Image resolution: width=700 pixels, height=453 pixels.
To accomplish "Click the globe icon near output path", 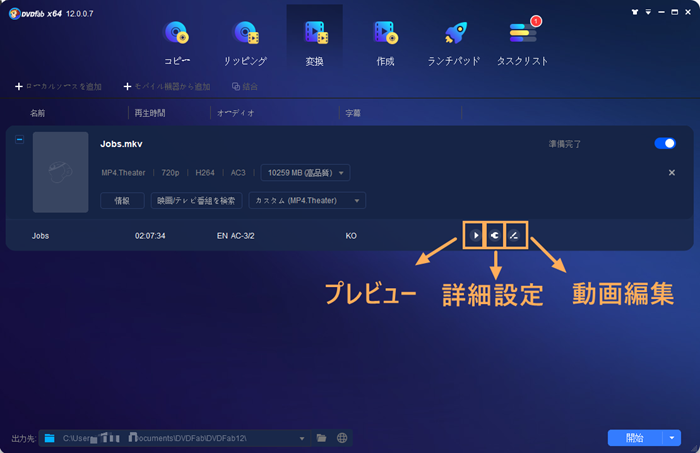I will pyautogui.click(x=343, y=438).
